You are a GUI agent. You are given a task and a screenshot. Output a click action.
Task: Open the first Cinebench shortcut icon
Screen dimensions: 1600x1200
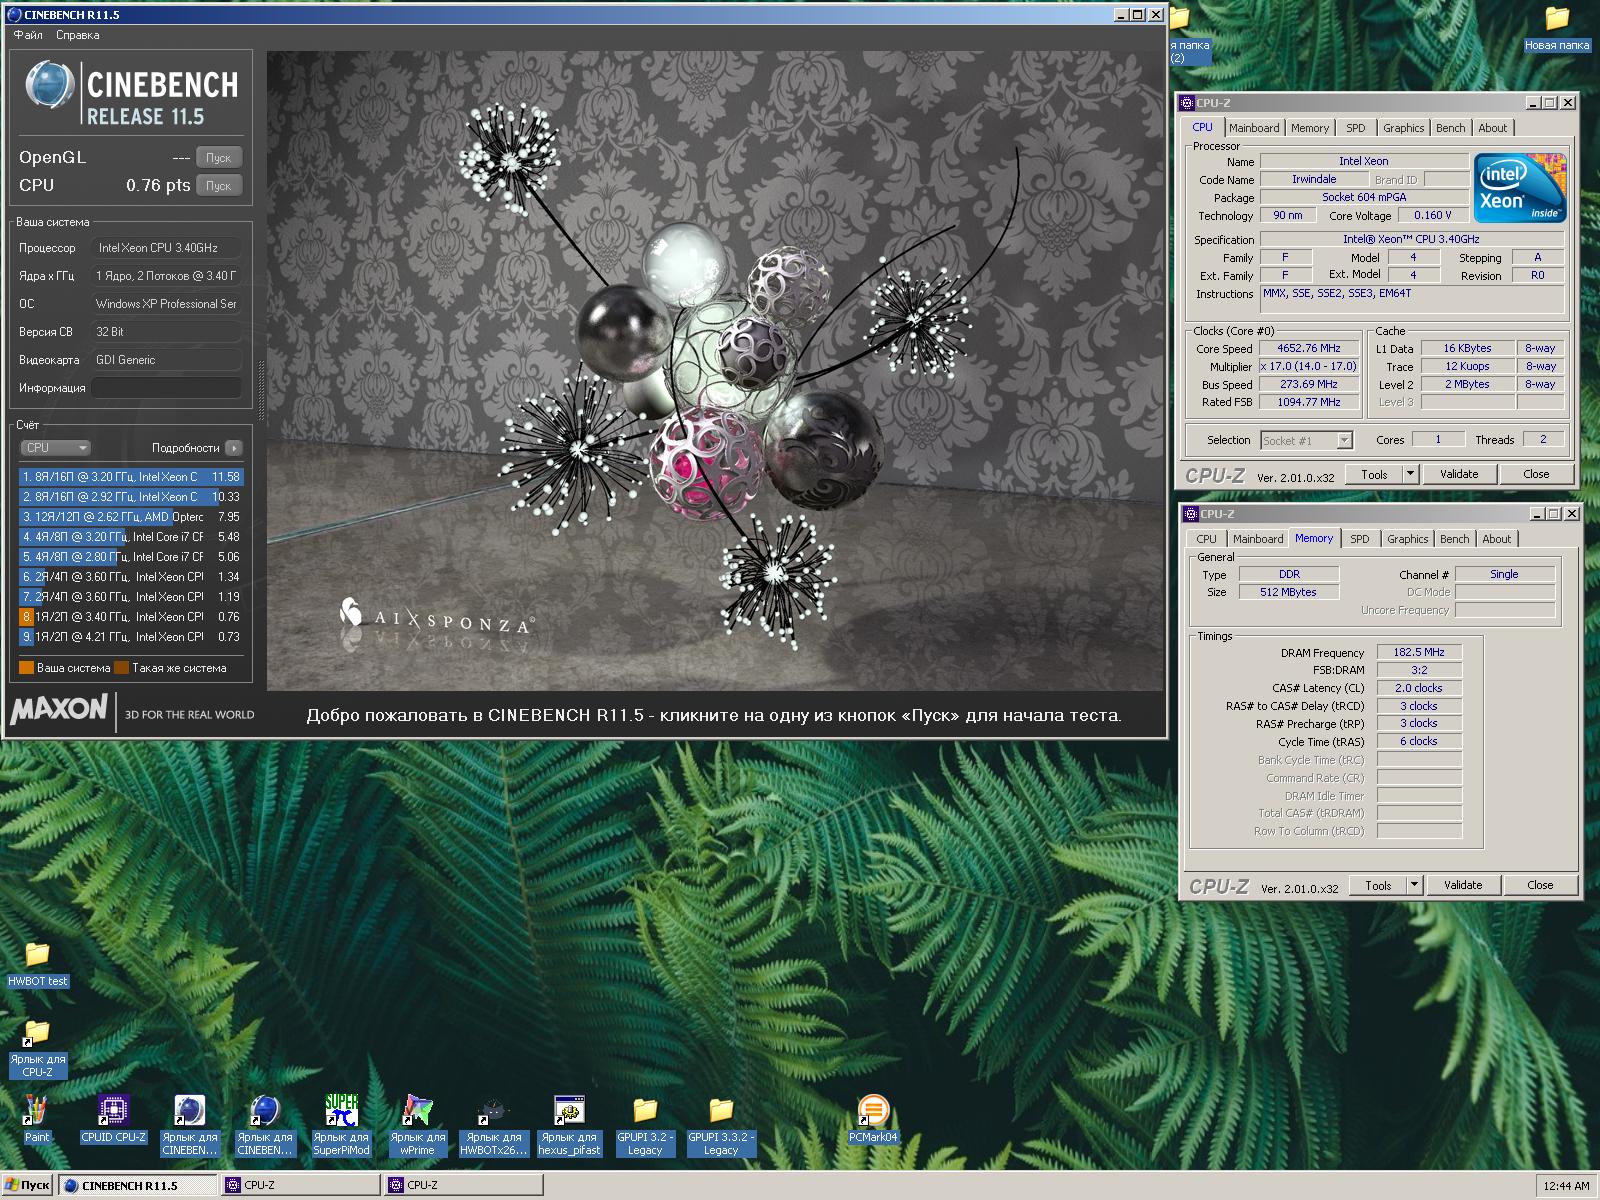pyautogui.click(x=189, y=1110)
